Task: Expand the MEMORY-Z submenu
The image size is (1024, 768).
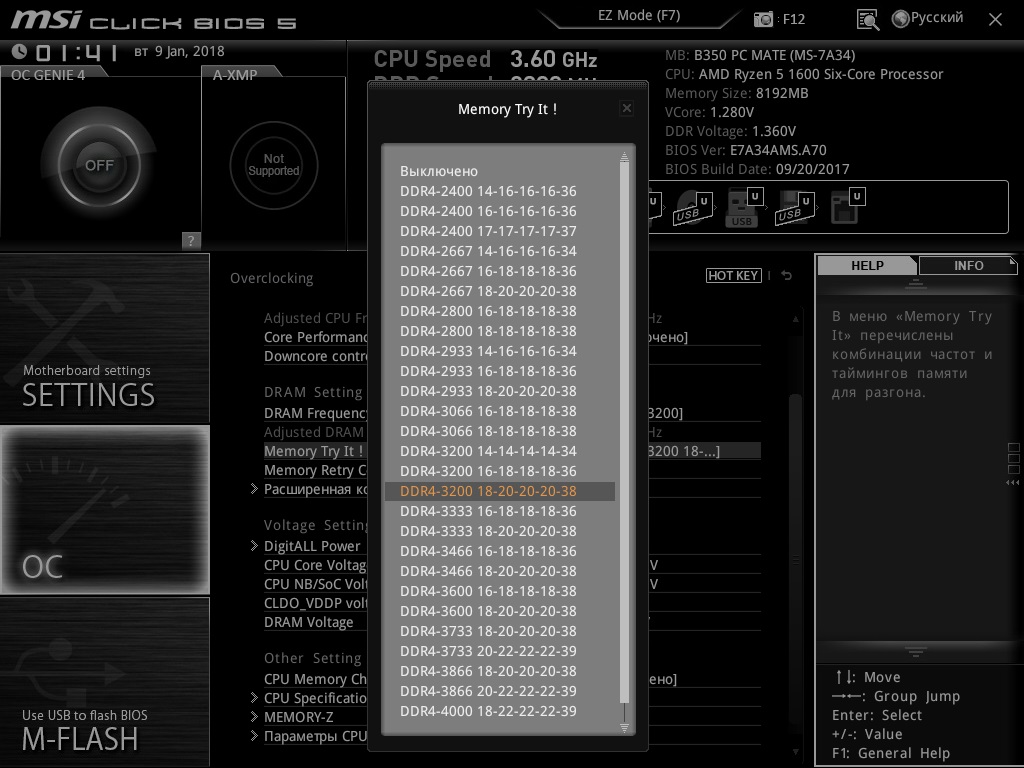Action: tap(292, 717)
